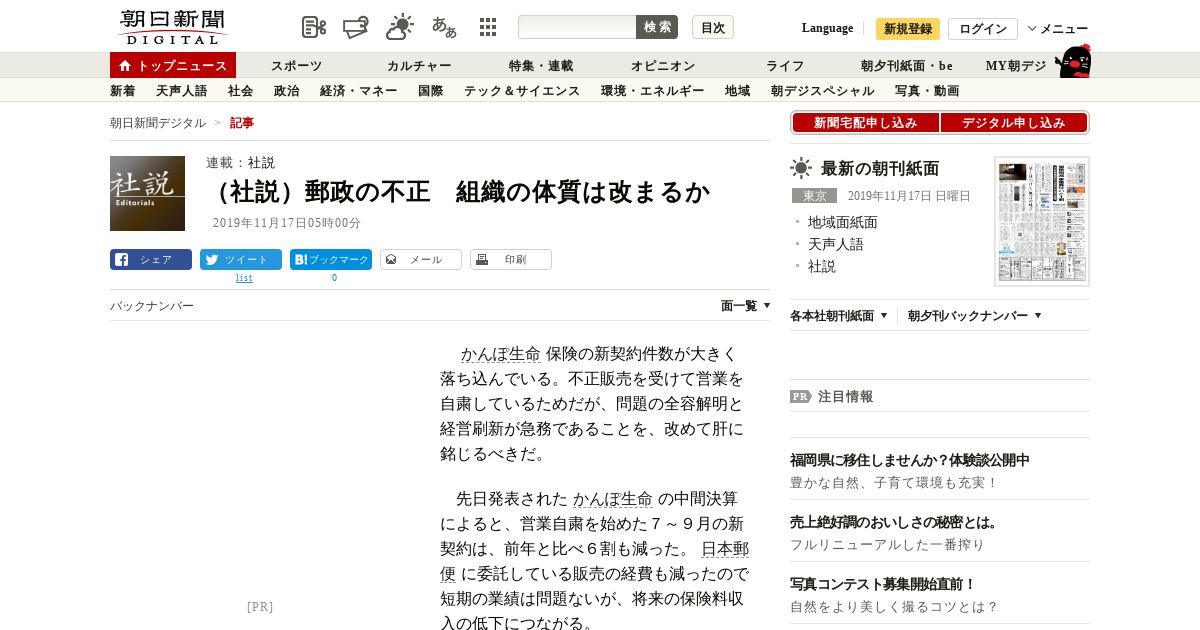Open 社説 link in sidebar list
Image resolution: width=1200 pixels, height=630 pixels.
tap(822, 266)
